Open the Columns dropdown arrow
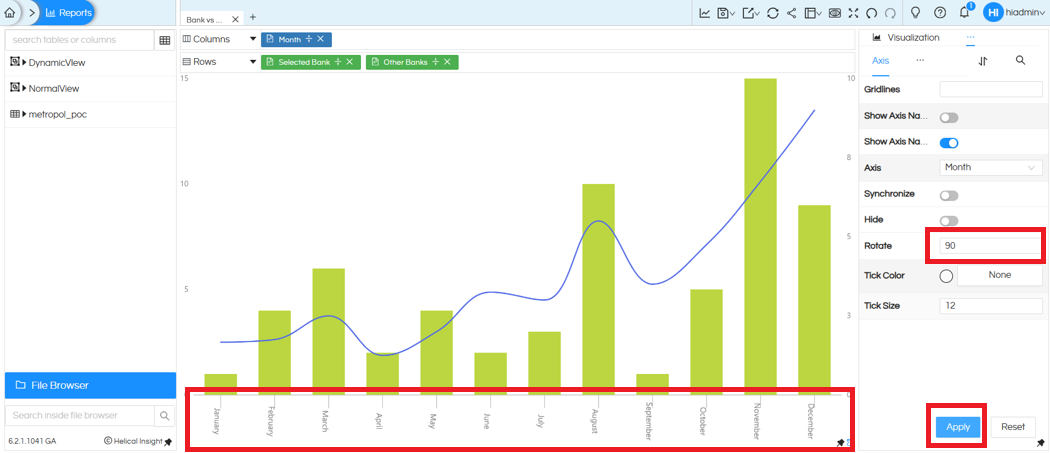 tap(253, 40)
